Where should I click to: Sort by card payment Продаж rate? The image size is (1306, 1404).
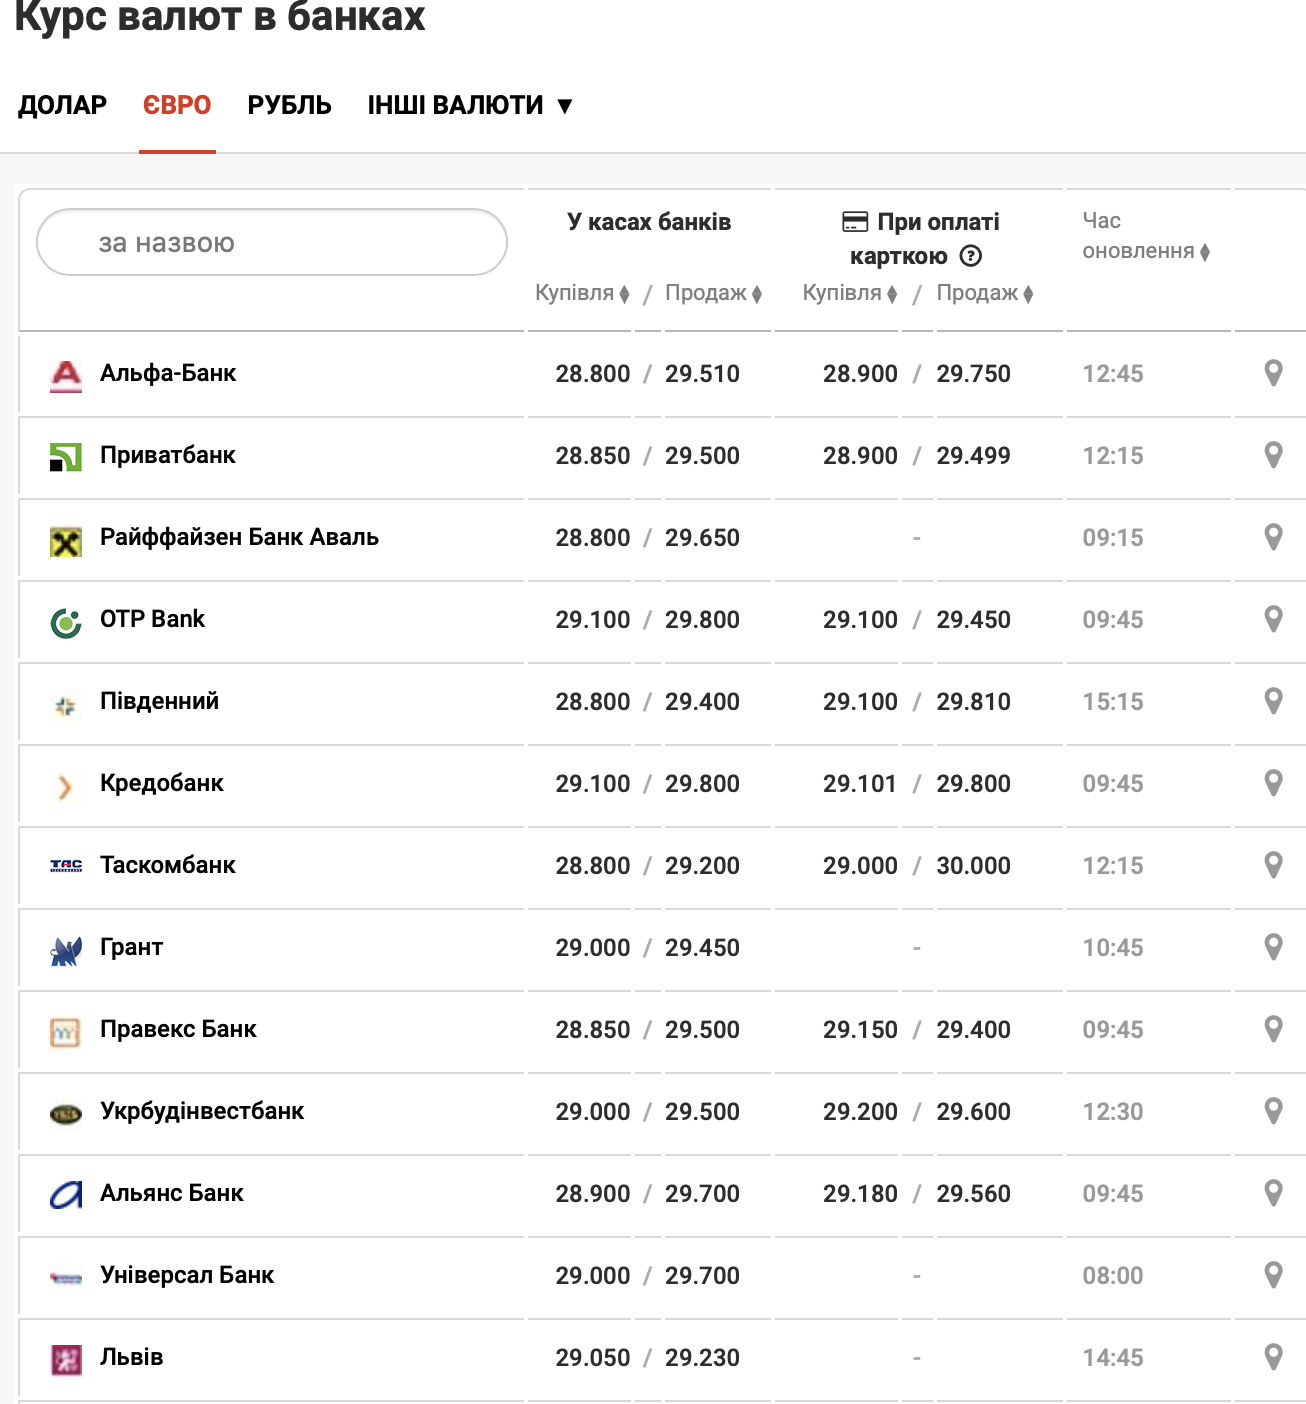coord(984,293)
